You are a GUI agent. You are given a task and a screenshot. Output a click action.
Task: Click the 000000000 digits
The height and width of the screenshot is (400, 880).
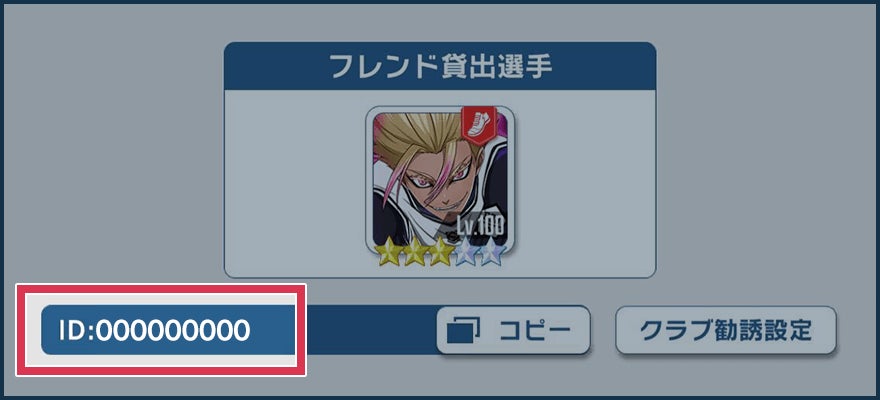(x=173, y=331)
